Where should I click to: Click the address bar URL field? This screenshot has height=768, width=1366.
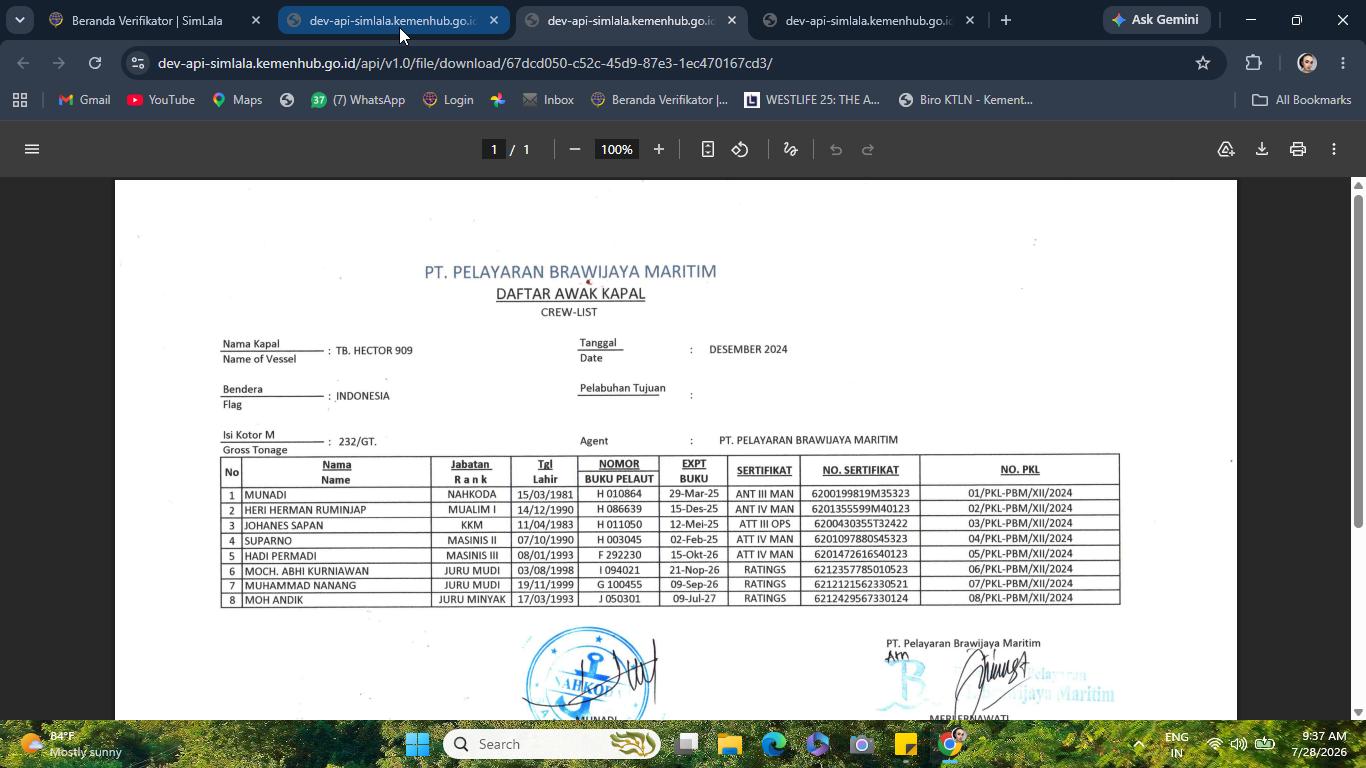pyautogui.click(x=465, y=63)
